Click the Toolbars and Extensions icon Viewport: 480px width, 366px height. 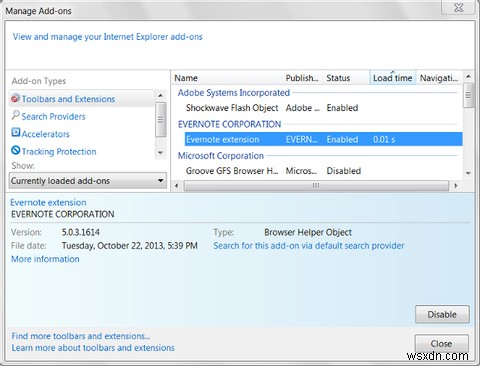pyautogui.click(x=15, y=98)
